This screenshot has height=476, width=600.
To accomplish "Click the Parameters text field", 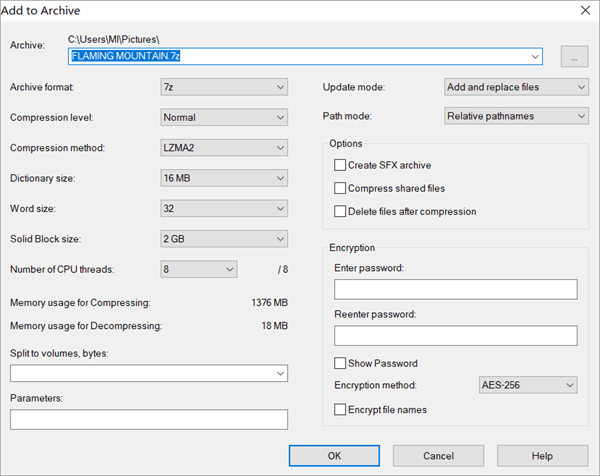I will pos(149,419).
